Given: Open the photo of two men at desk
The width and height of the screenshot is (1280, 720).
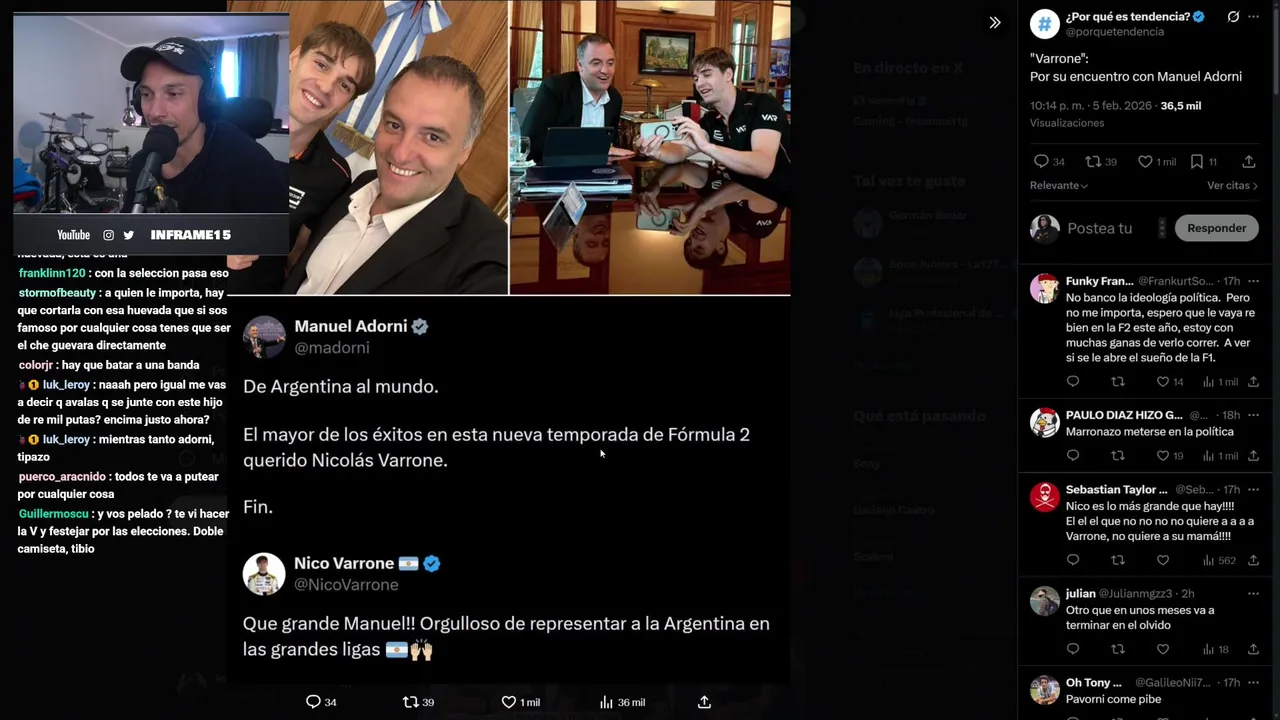Looking at the screenshot, I should tap(650, 147).
